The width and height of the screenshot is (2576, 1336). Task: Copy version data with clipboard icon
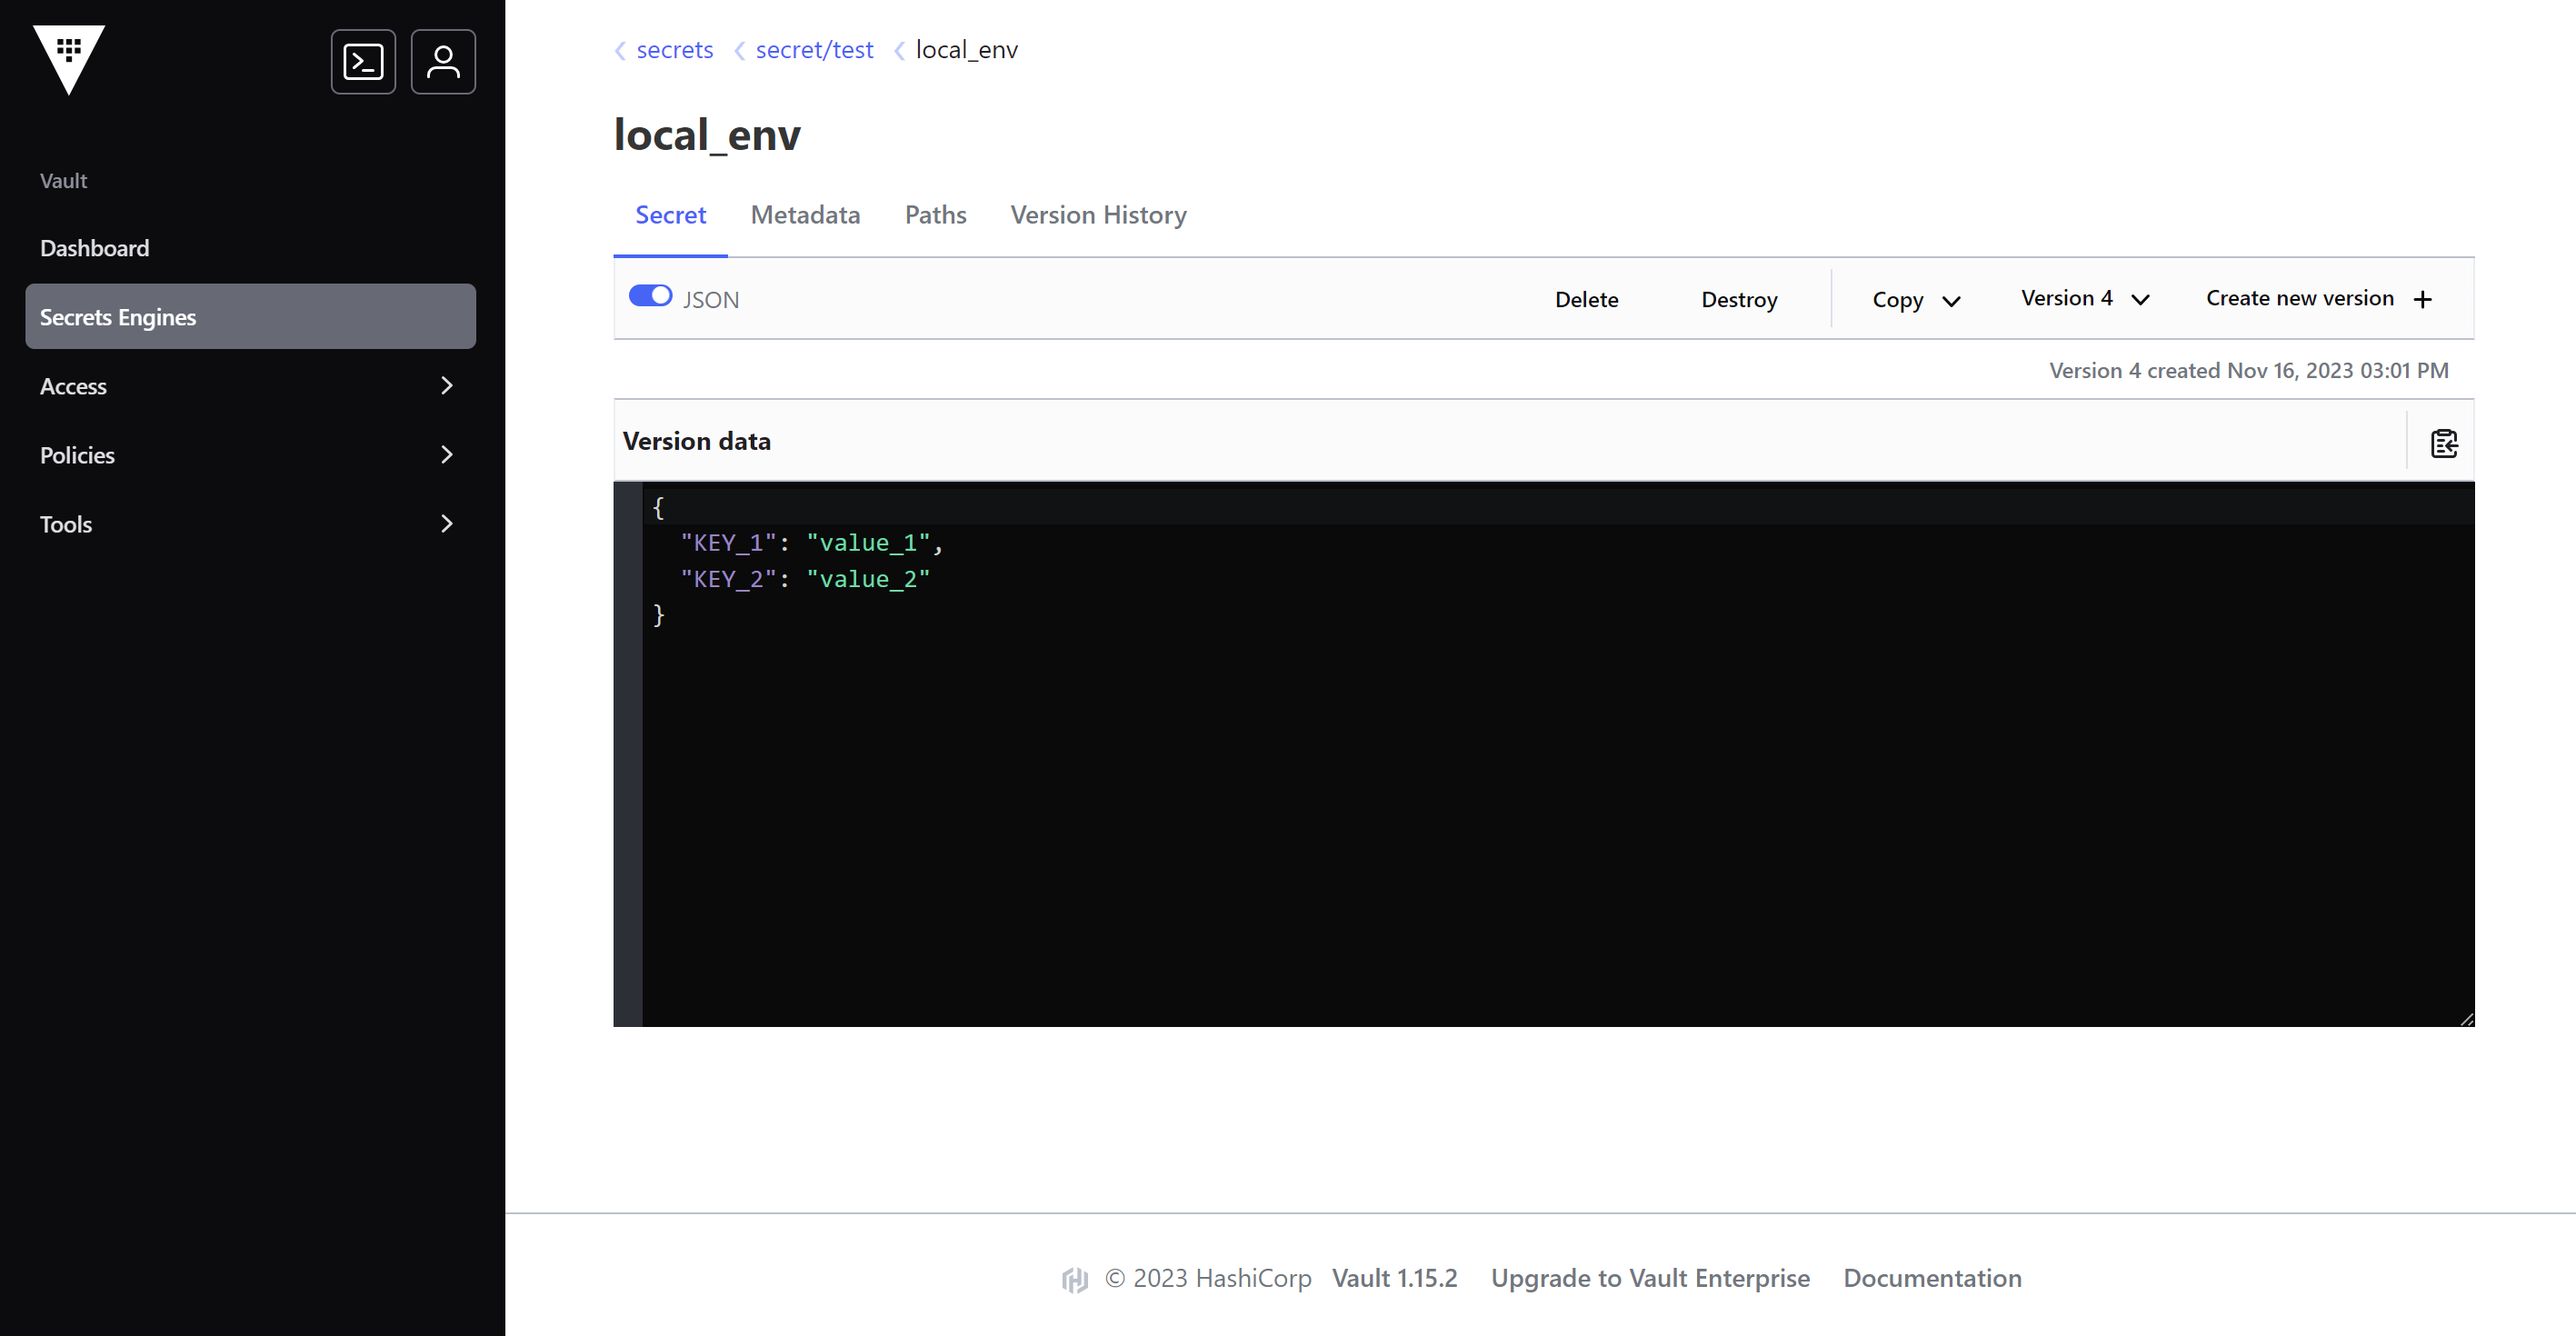point(2443,443)
